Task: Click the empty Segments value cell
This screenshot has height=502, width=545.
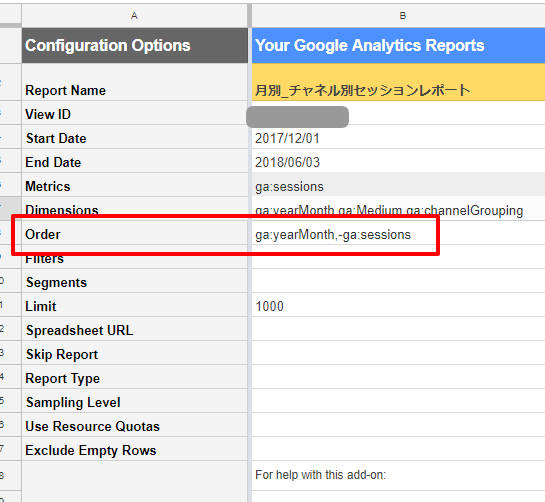Action: (x=398, y=281)
